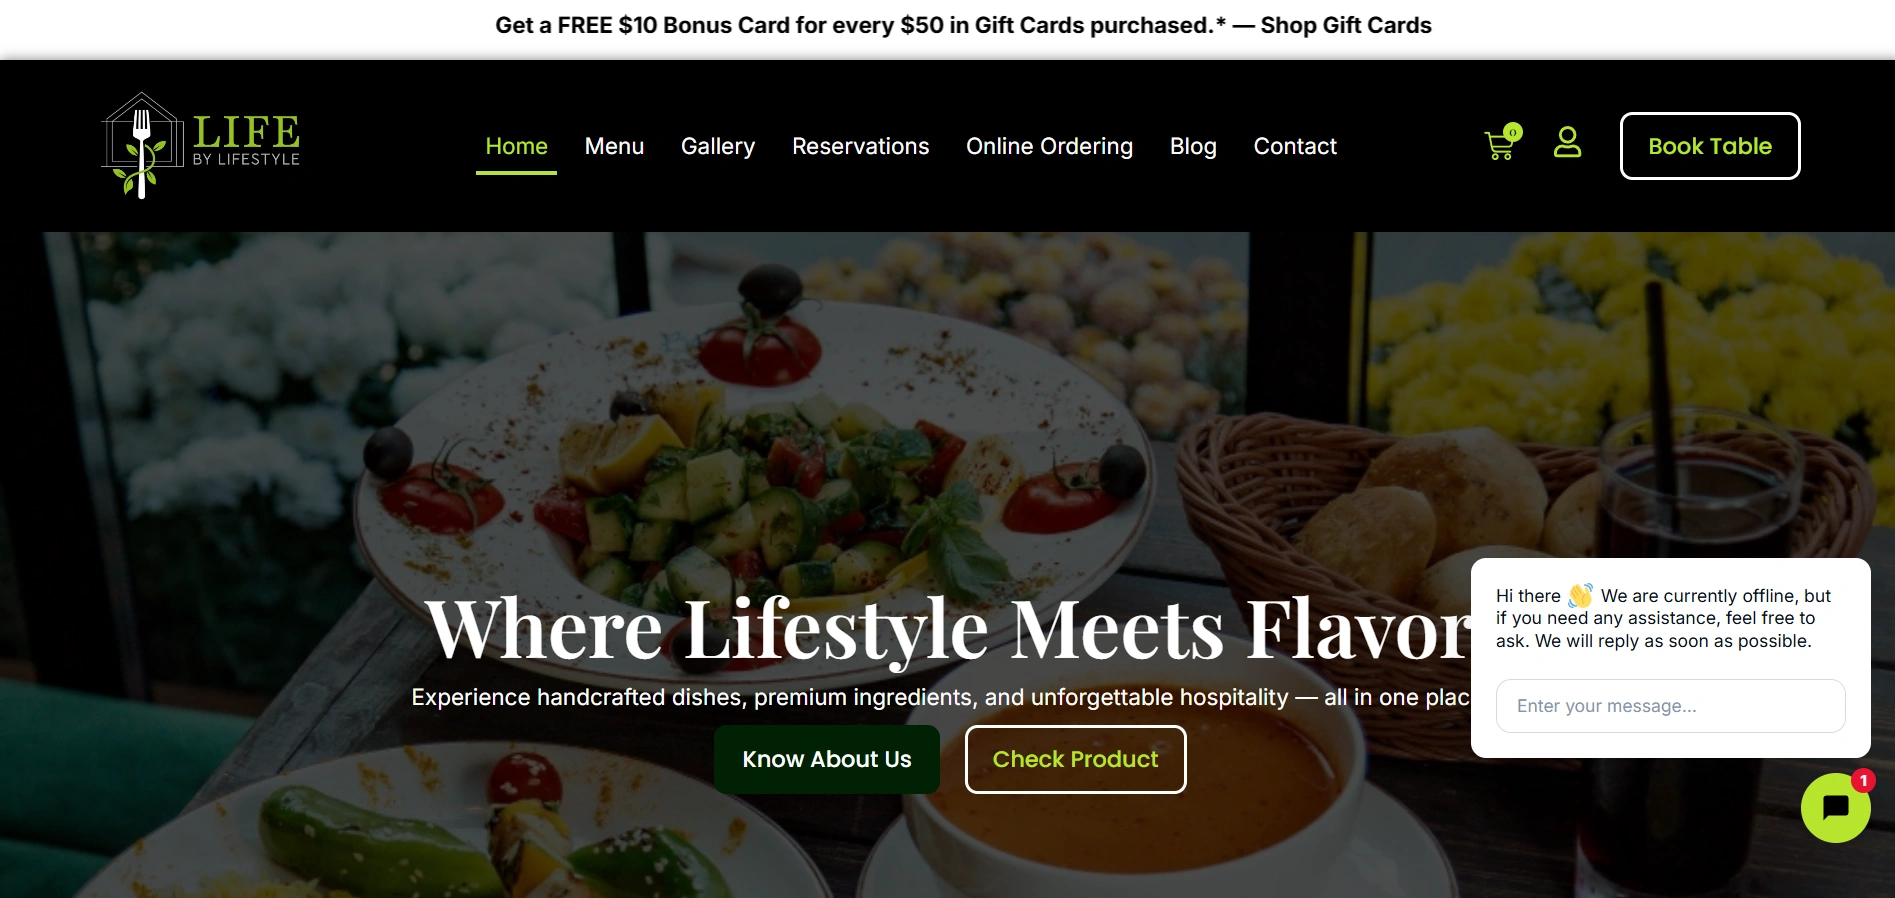Viewport: 1895px width, 898px height.
Task: Click the chat notification badge
Action: tap(1863, 780)
